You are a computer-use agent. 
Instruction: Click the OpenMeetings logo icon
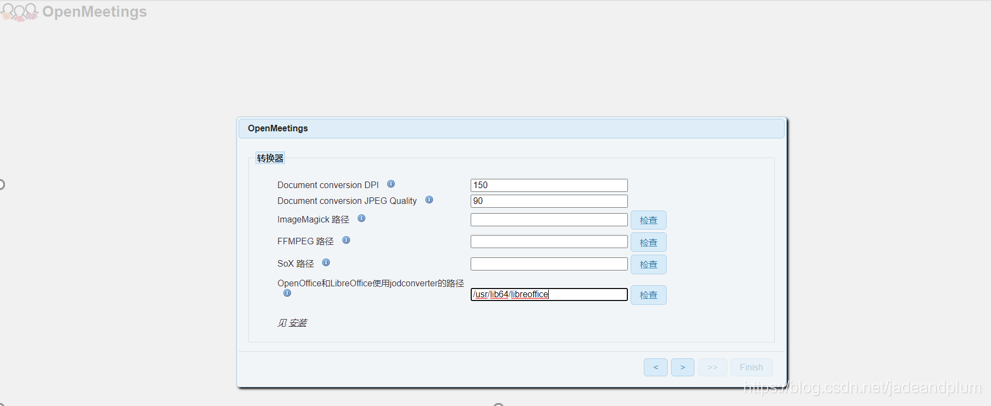[x=19, y=12]
